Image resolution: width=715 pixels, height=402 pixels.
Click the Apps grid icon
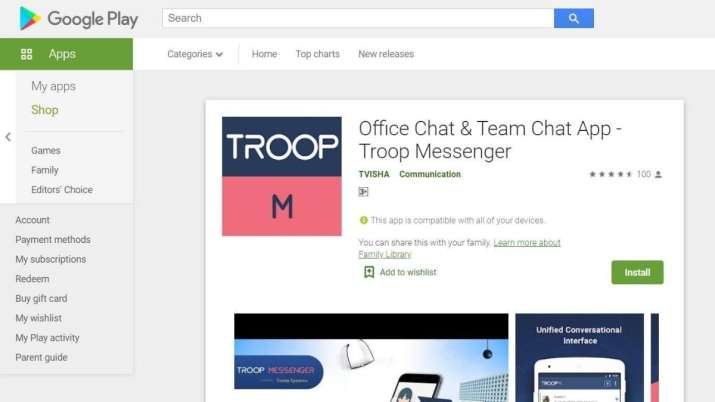(x=26, y=54)
